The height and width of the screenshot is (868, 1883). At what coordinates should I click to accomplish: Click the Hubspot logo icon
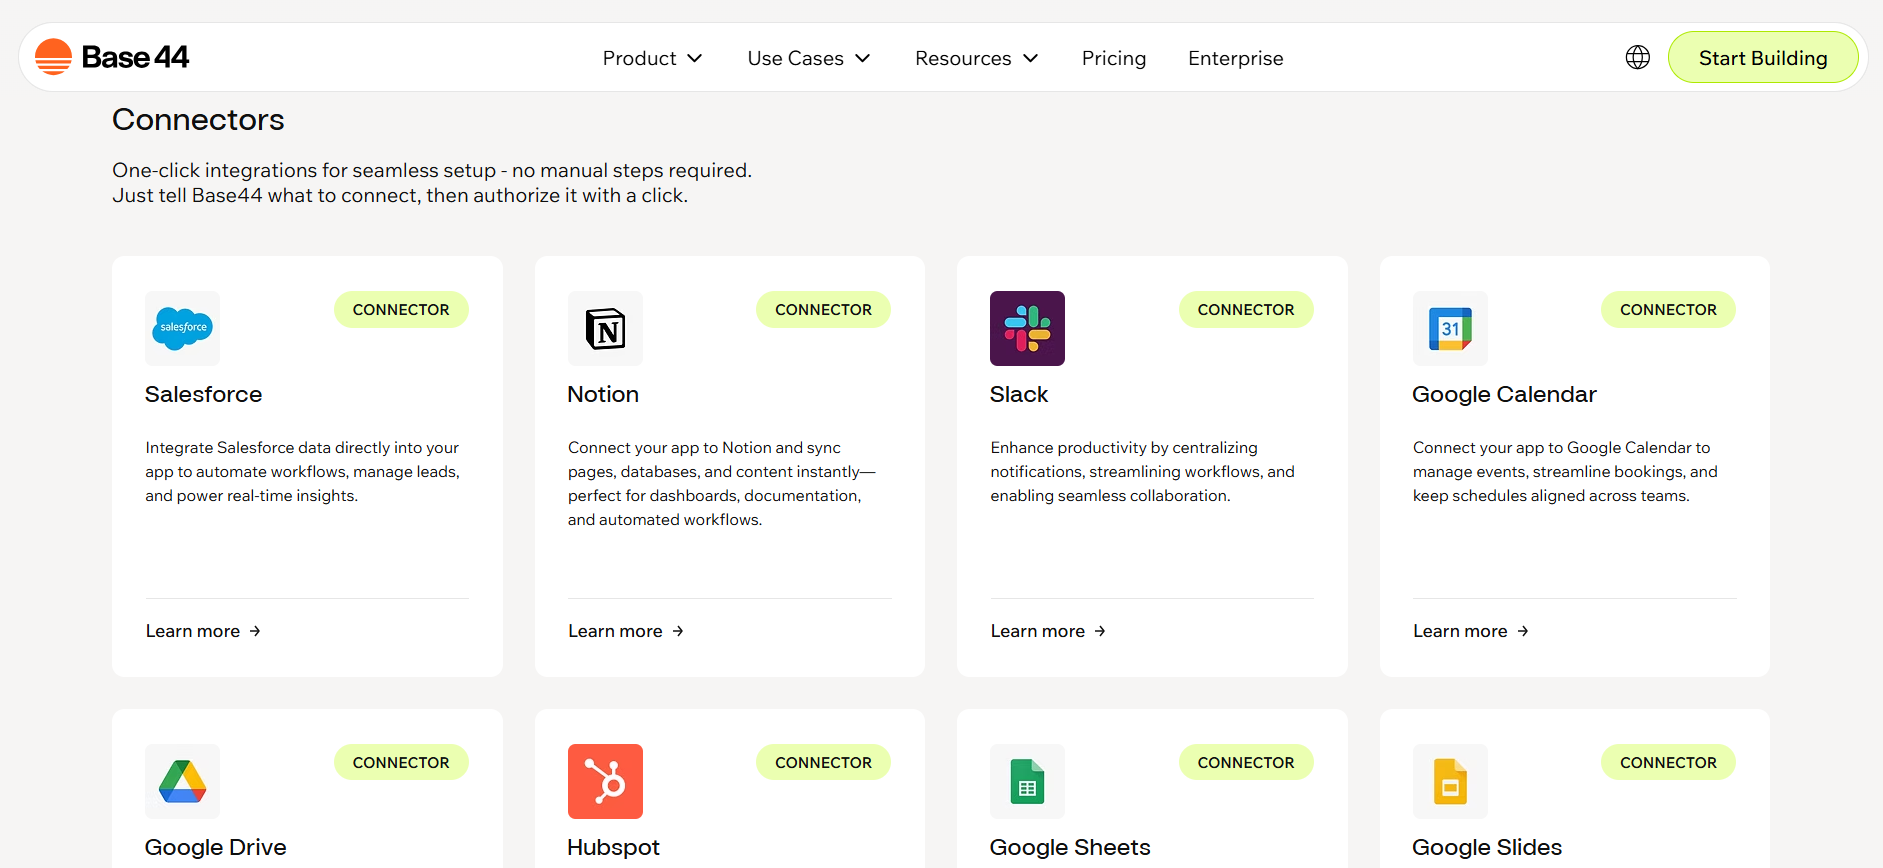coord(605,781)
